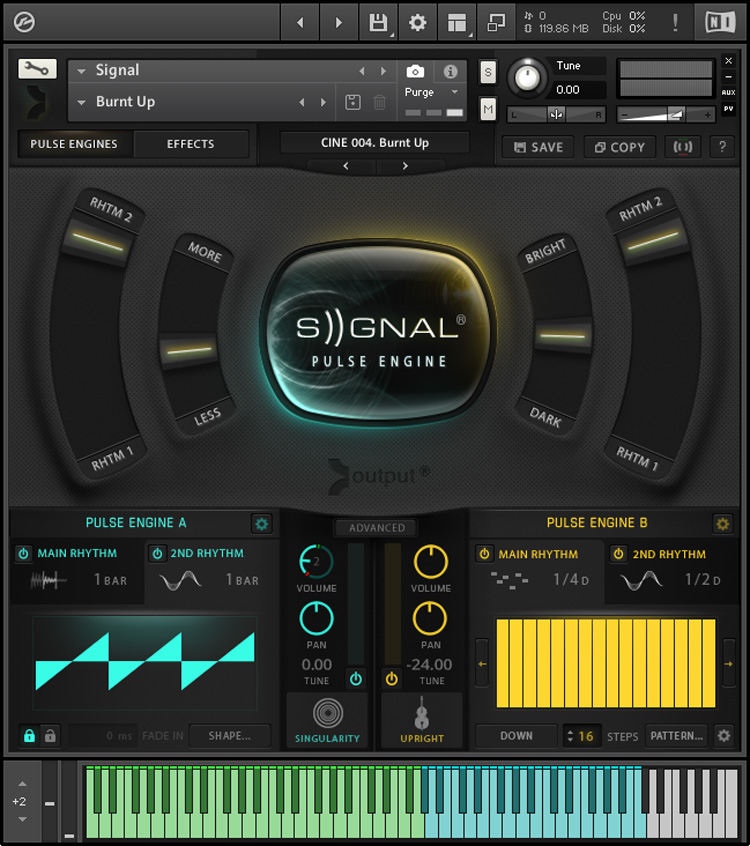Click the Engine A sawtooth waveform display

coord(145,663)
